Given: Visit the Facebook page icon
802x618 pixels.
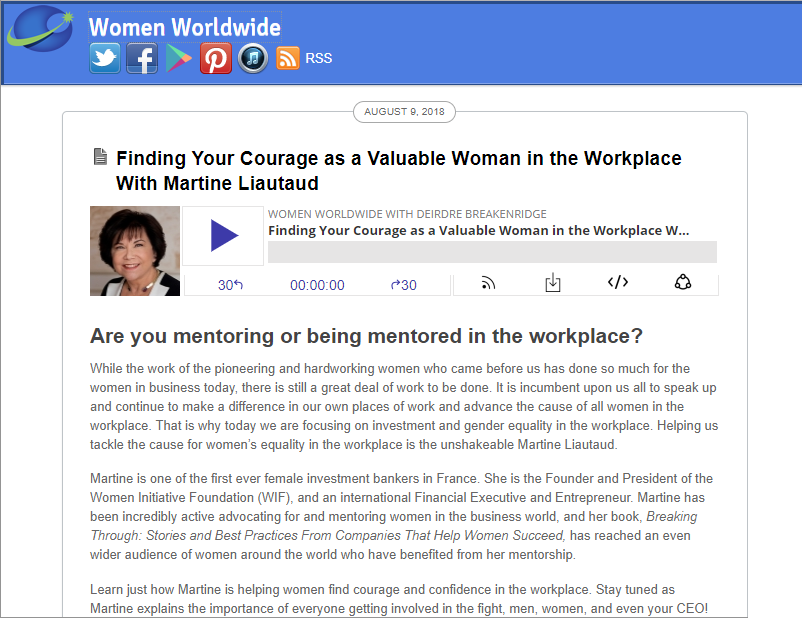Looking at the screenshot, I should (x=142, y=58).
